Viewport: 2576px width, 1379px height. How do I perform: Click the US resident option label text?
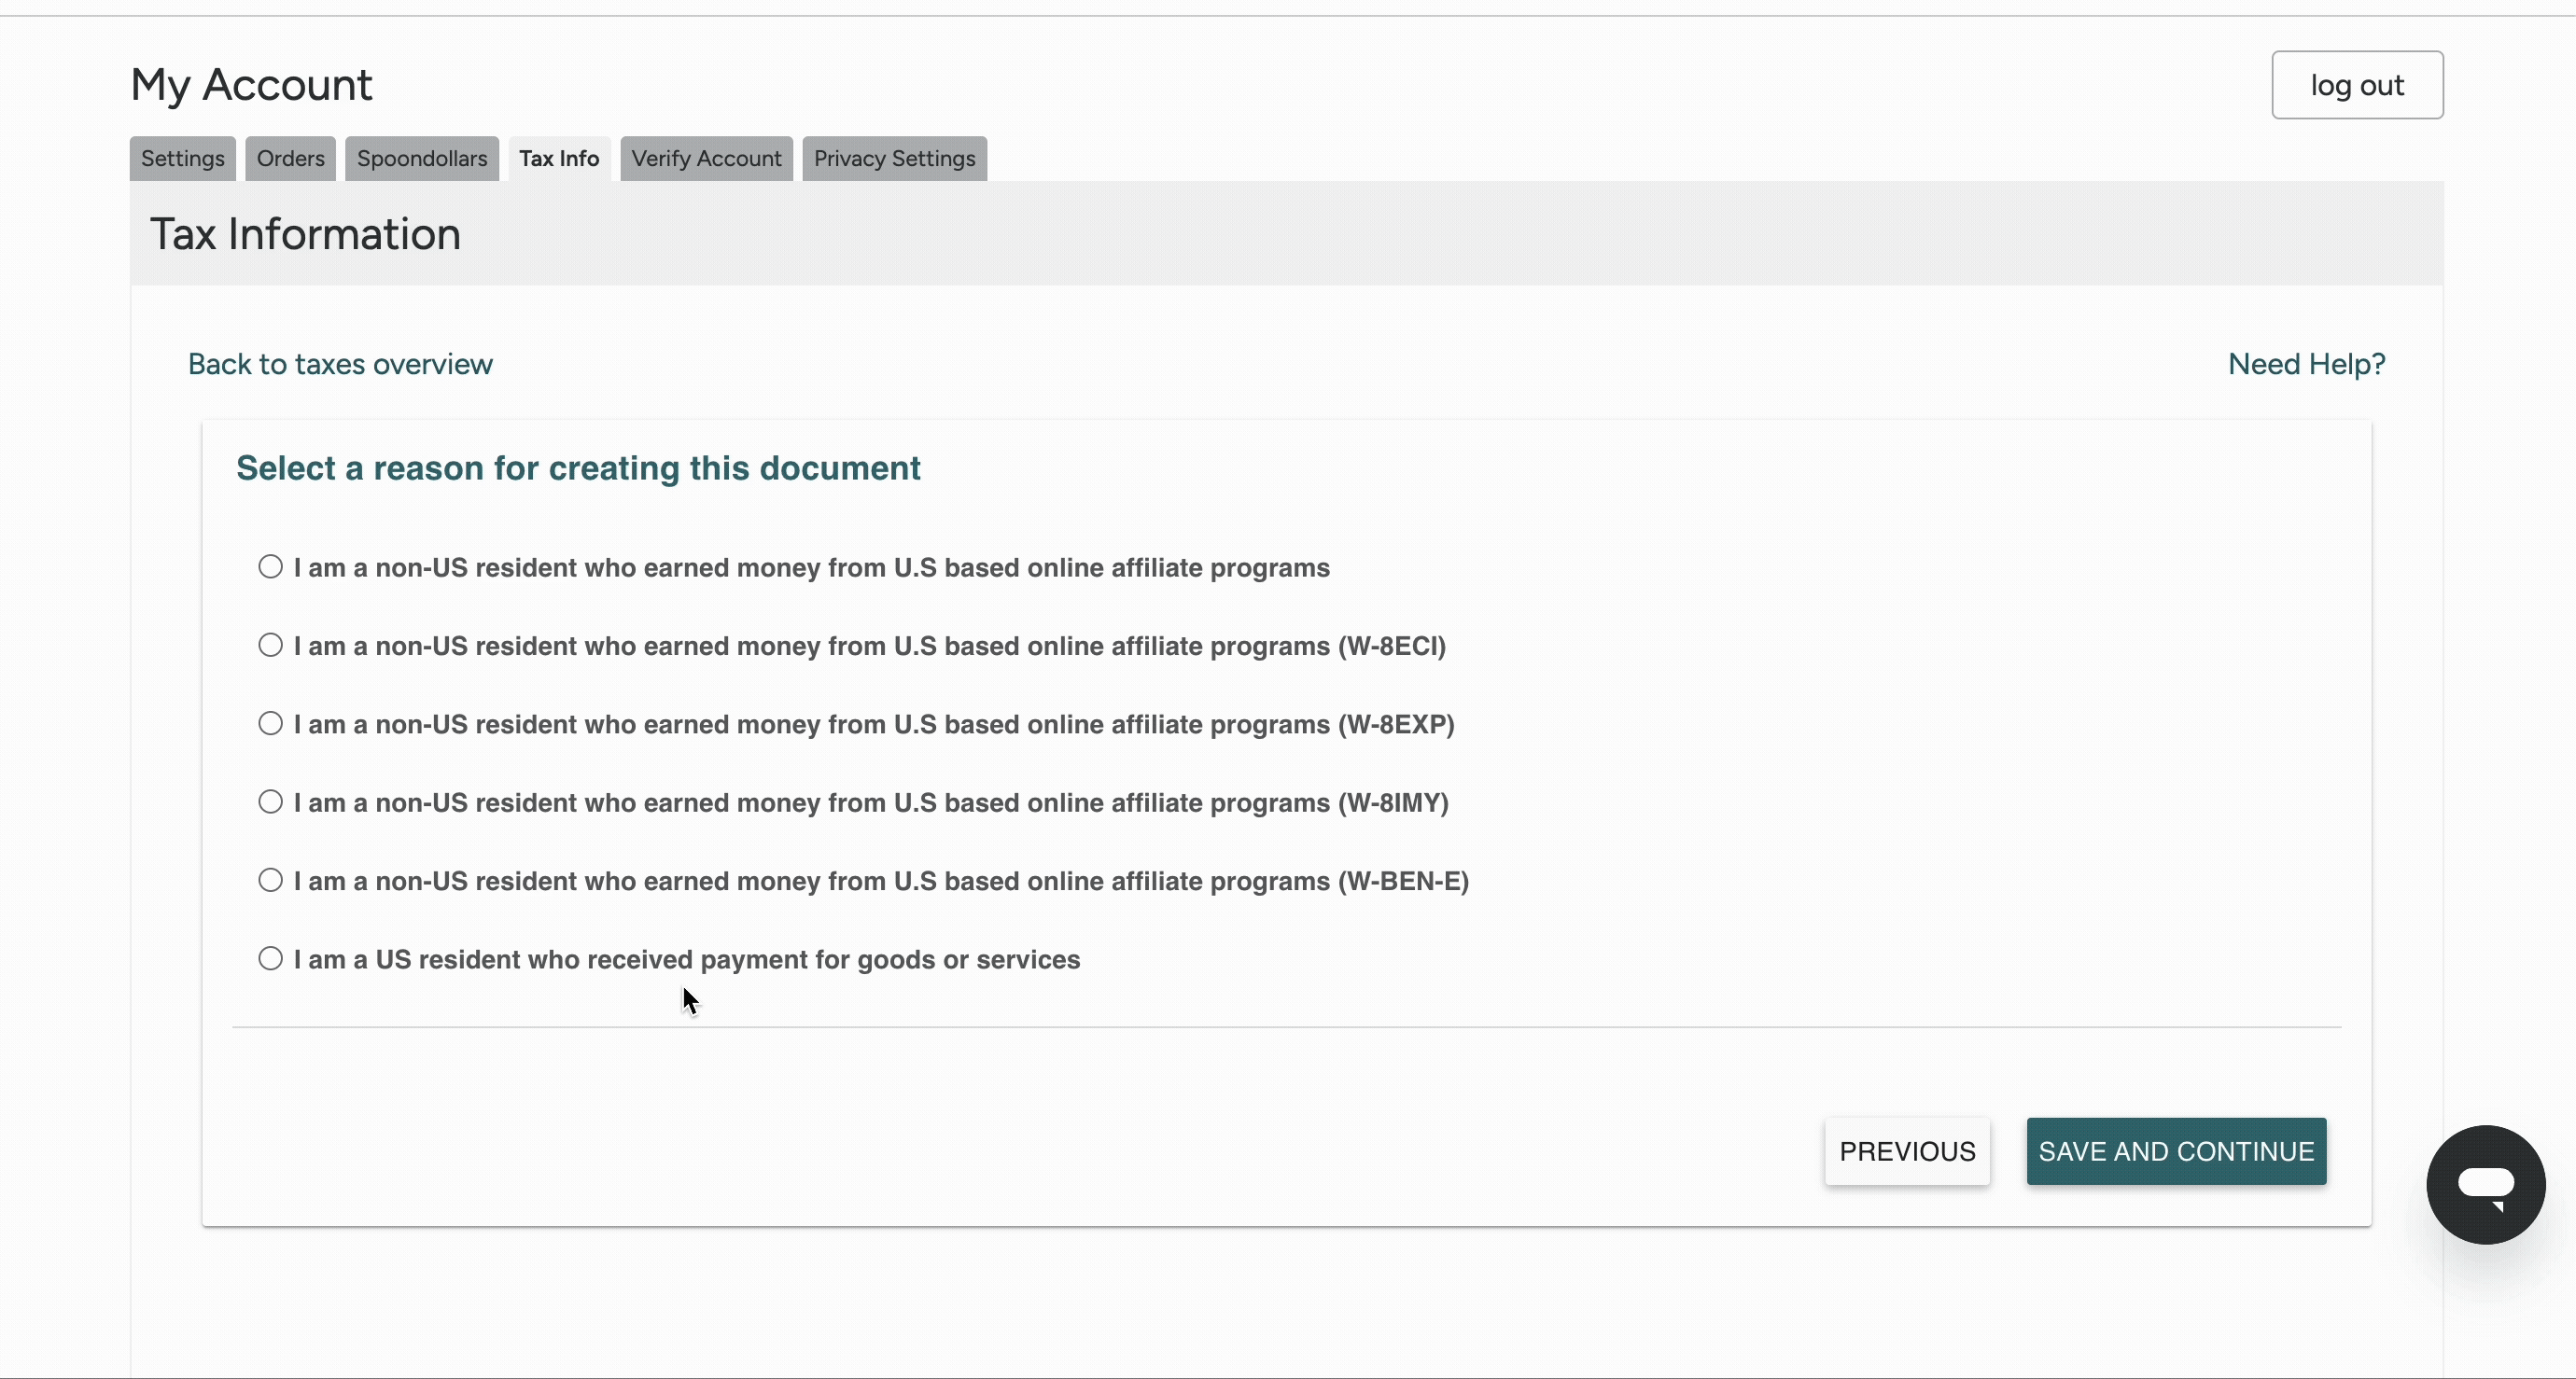[x=687, y=960]
